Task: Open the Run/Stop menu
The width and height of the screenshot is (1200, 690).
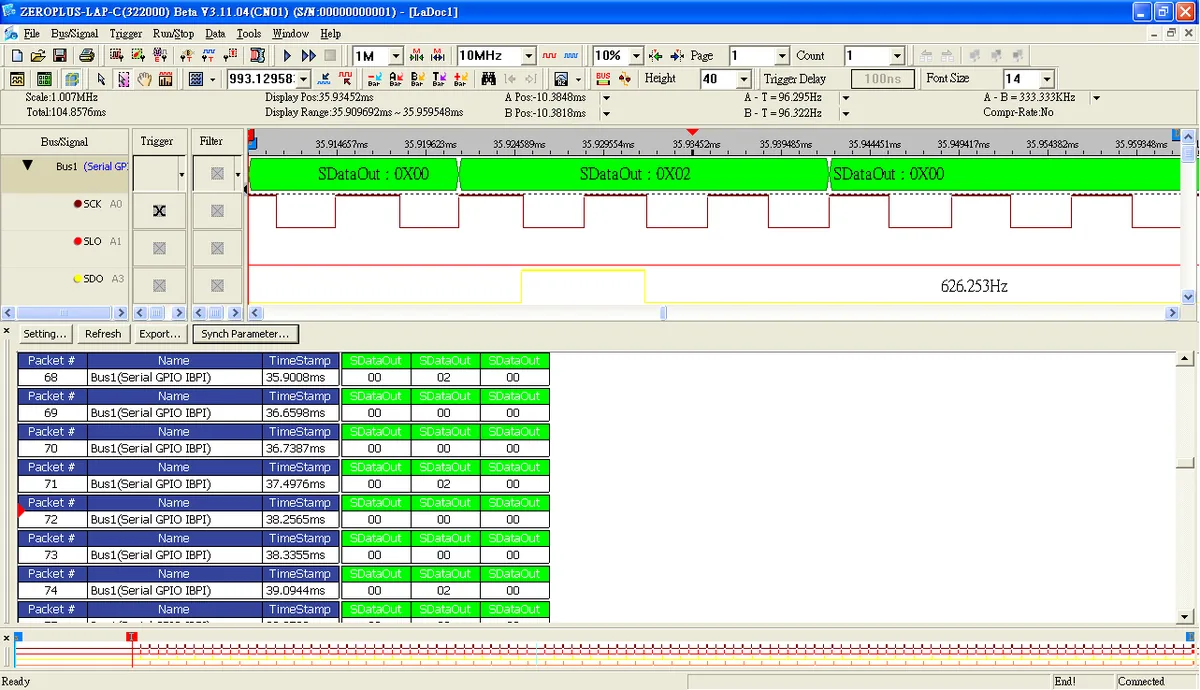Action: pyautogui.click(x=173, y=33)
